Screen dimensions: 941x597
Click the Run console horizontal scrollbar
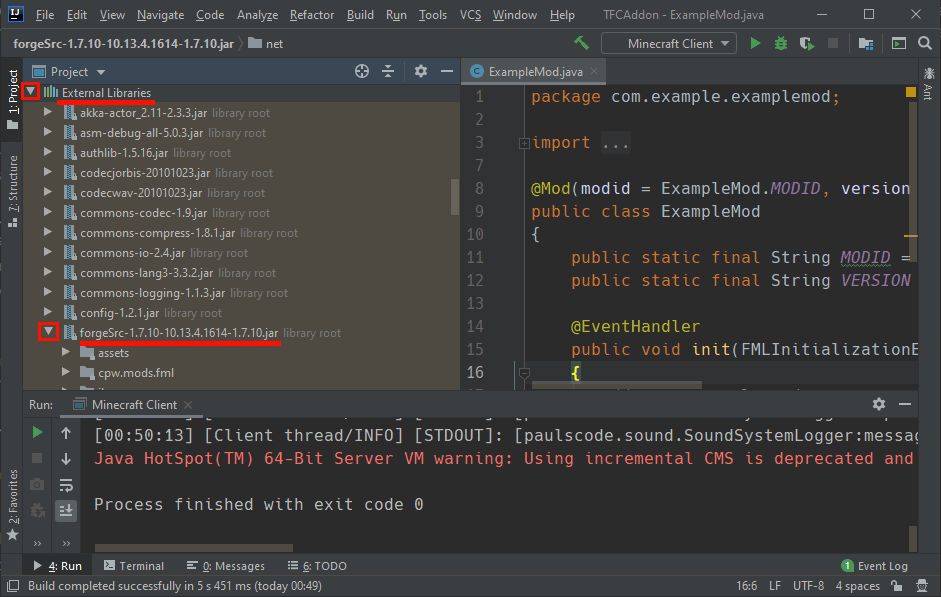pos(193,548)
